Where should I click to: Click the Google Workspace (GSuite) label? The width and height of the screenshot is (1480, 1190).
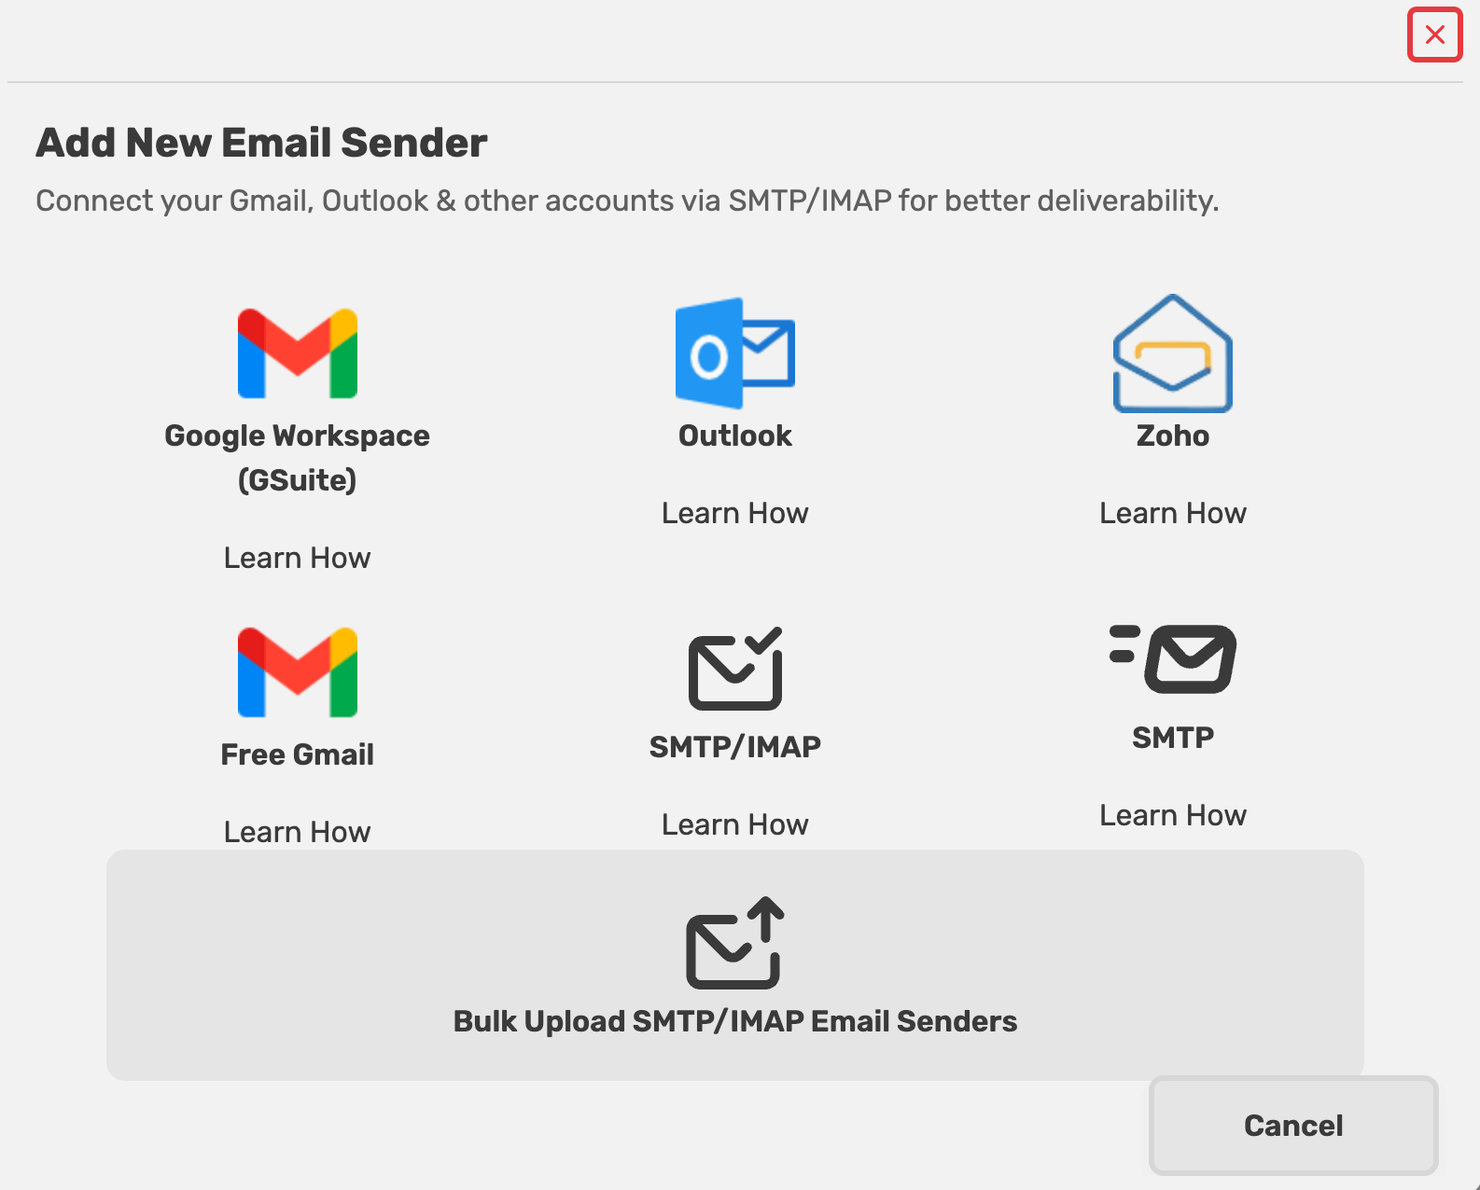coord(297,458)
